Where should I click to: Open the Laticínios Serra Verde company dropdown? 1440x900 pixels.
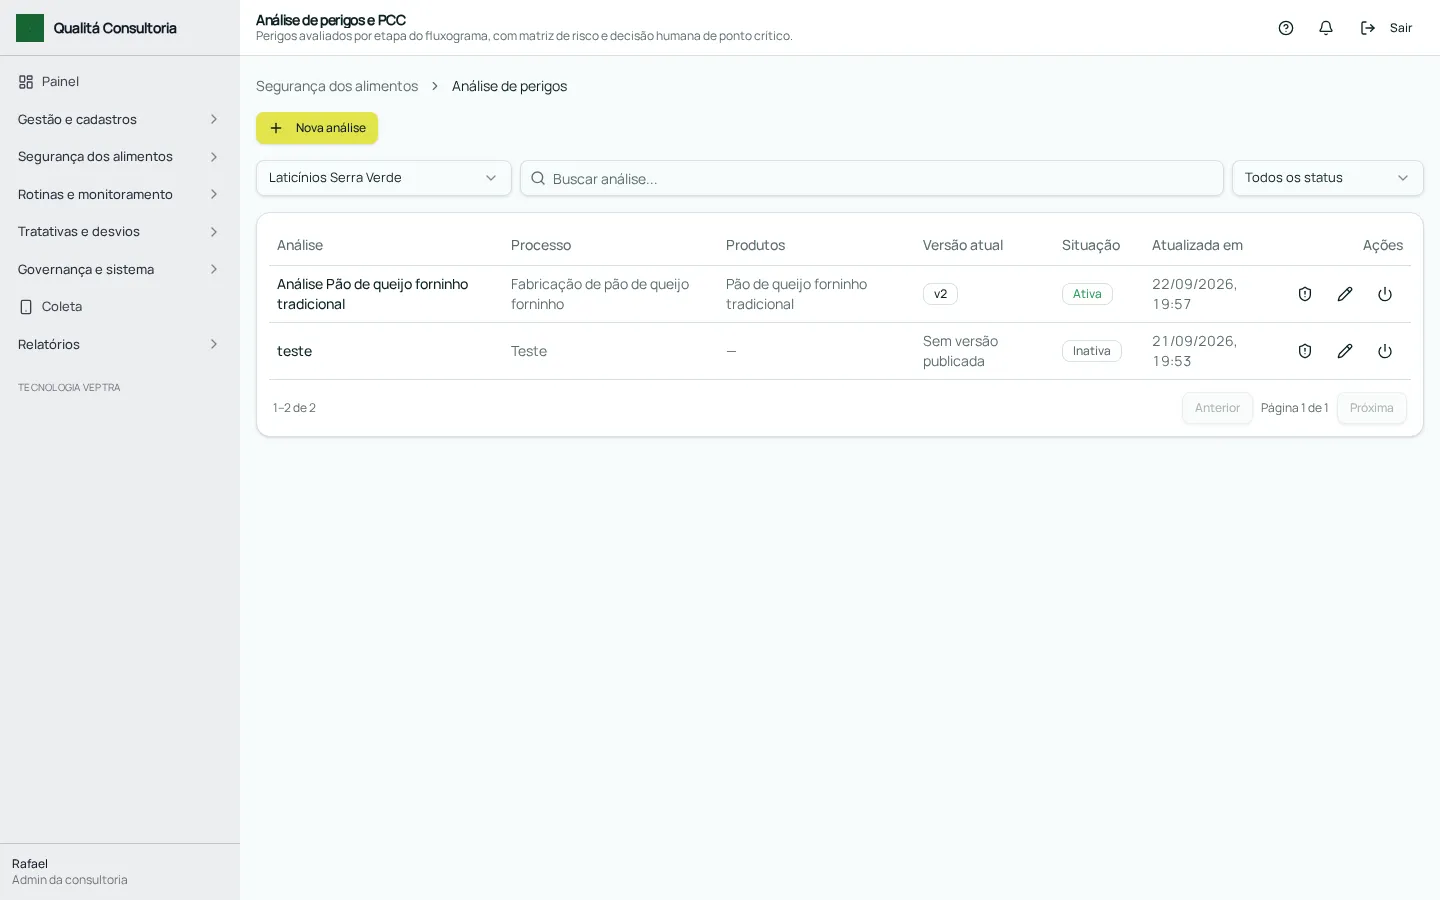click(384, 178)
